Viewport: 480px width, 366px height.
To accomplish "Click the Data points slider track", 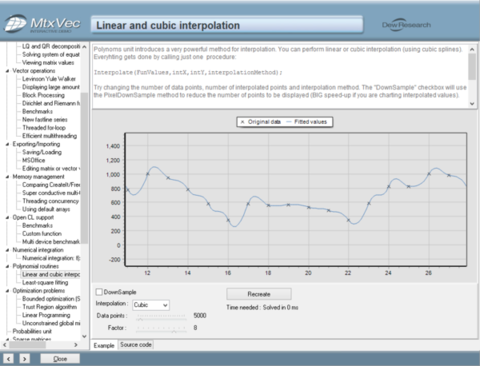I will 161,316.
